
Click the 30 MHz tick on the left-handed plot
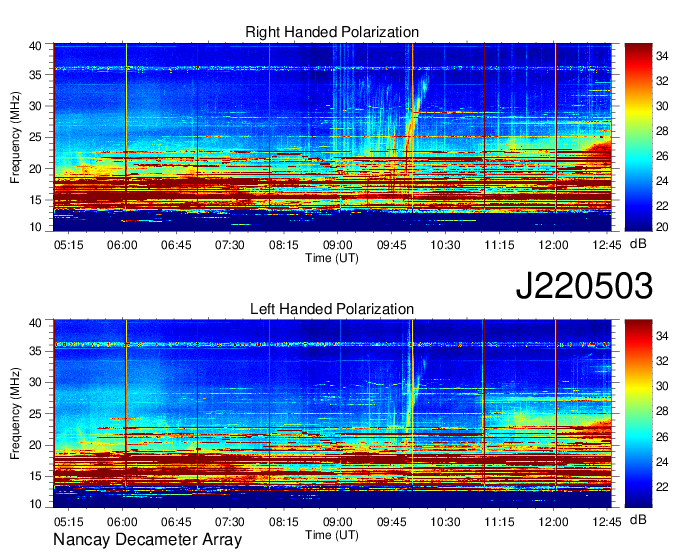[x=36, y=382]
